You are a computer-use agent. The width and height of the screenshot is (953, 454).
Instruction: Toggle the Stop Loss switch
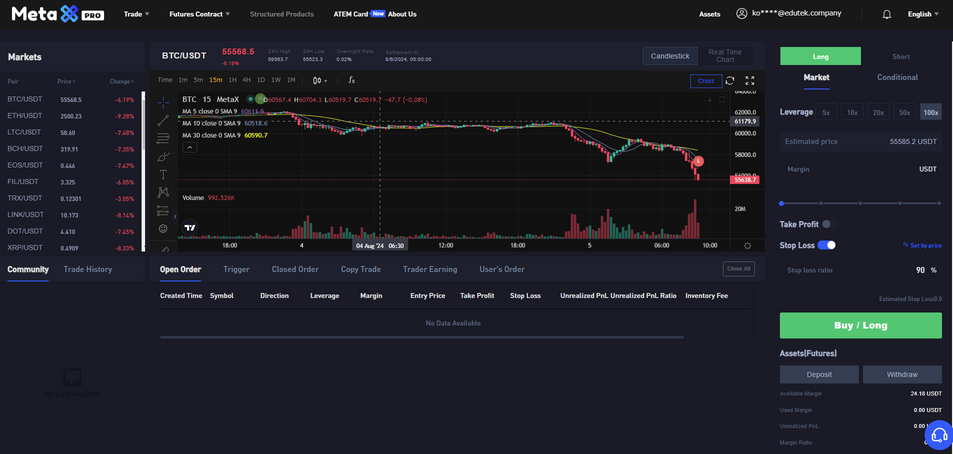pos(826,245)
